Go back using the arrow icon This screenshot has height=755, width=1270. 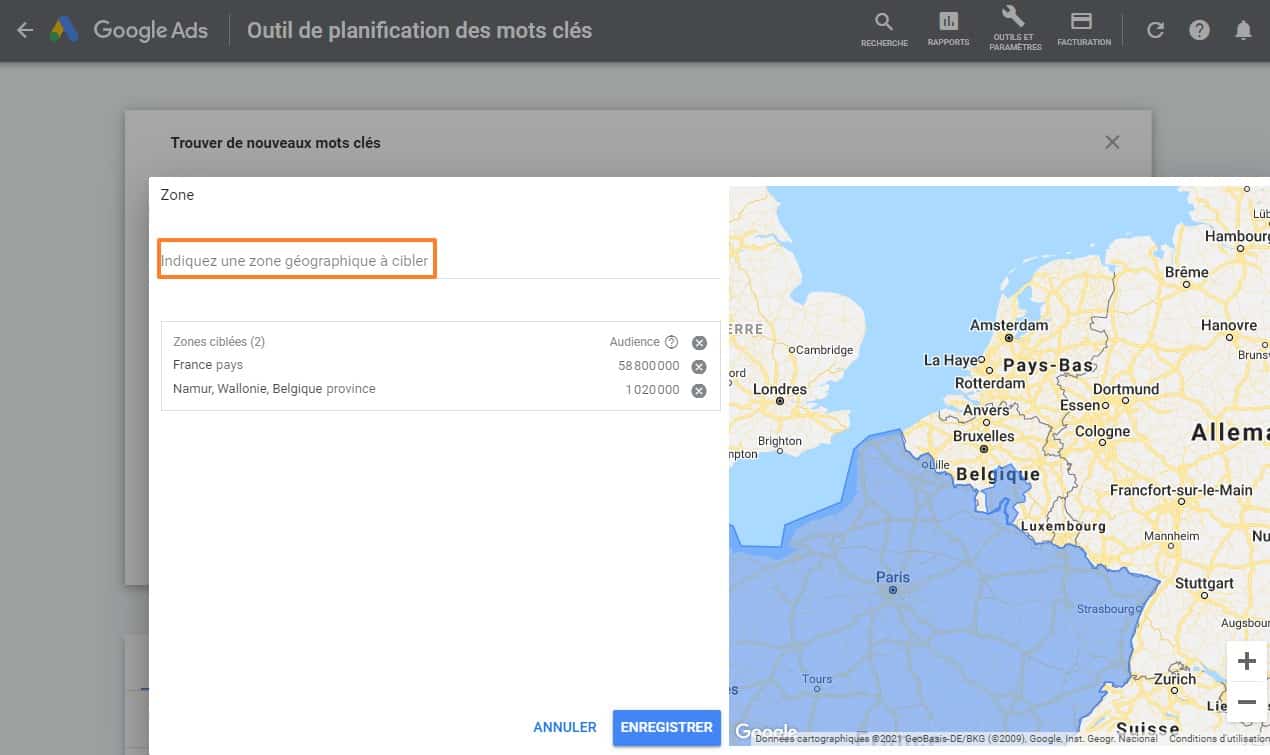(x=25, y=30)
